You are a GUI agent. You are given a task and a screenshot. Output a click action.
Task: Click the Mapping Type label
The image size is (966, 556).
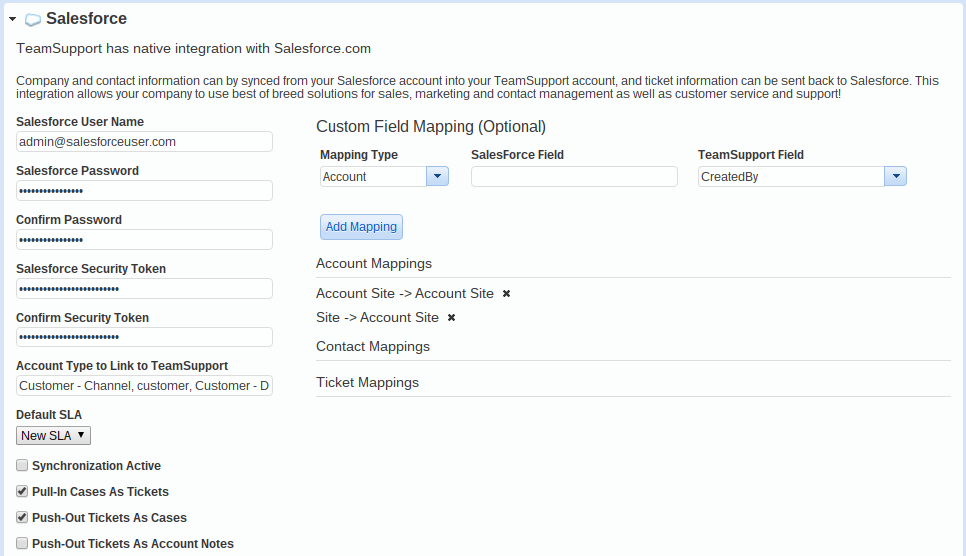(359, 155)
